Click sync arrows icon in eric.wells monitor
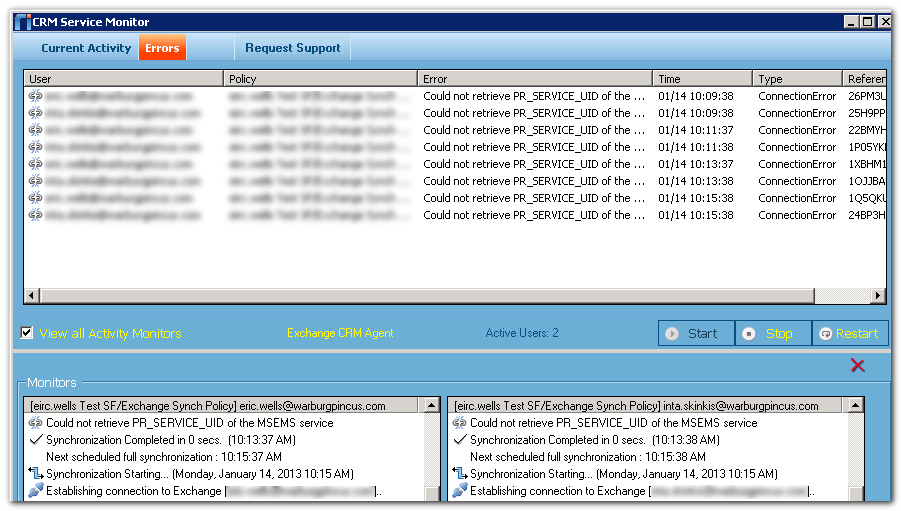This screenshot has height=511, width=901. 36,474
